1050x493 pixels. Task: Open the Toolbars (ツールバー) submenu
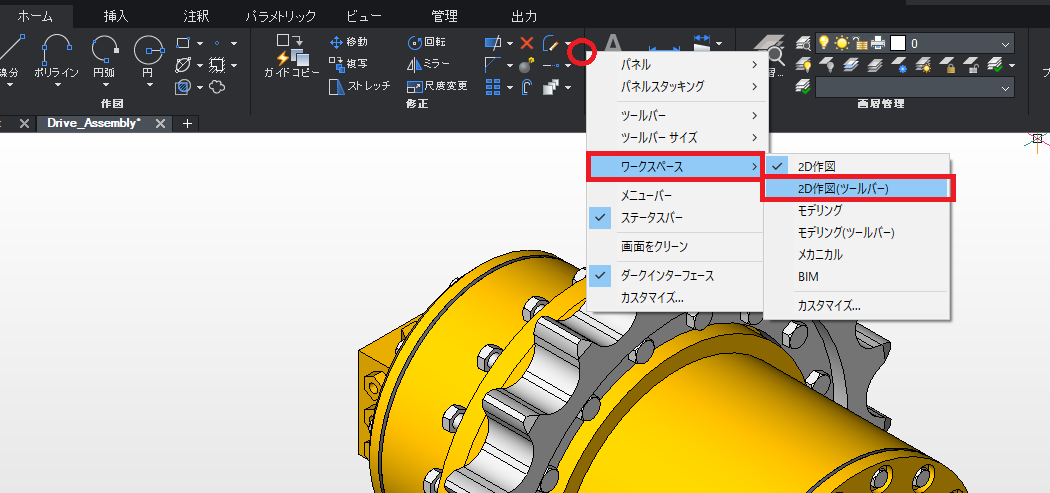(x=675, y=116)
